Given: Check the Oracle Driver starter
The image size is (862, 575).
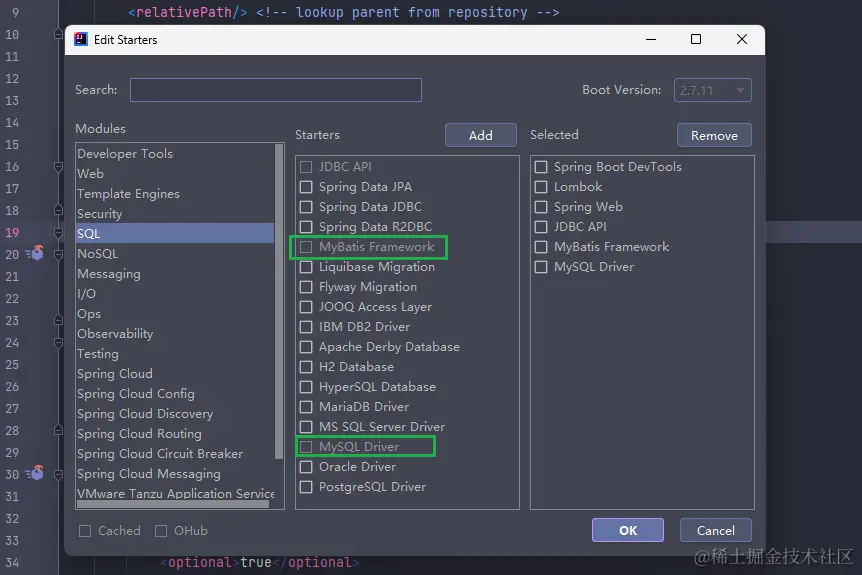Looking at the screenshot, I should (x=306, y=467).
